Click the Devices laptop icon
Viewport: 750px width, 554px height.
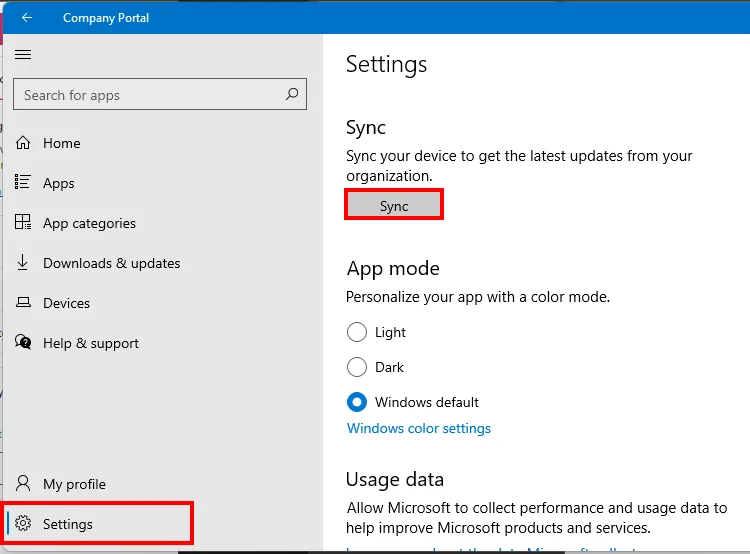(x=23, y=302)
